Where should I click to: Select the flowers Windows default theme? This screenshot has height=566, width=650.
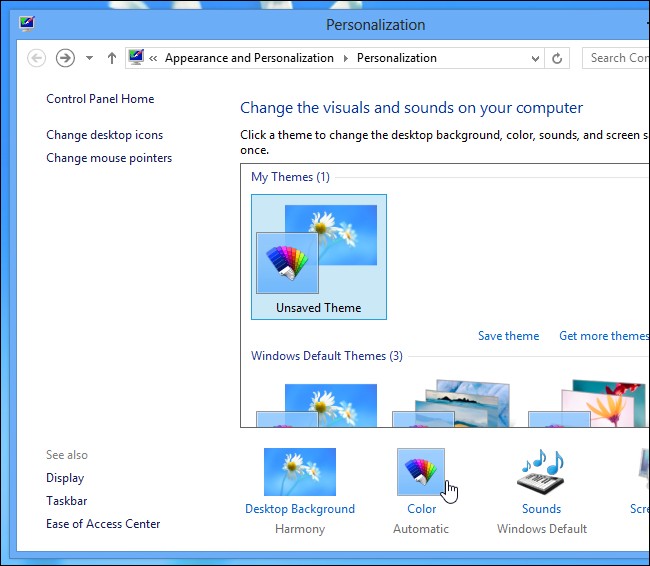587,404
